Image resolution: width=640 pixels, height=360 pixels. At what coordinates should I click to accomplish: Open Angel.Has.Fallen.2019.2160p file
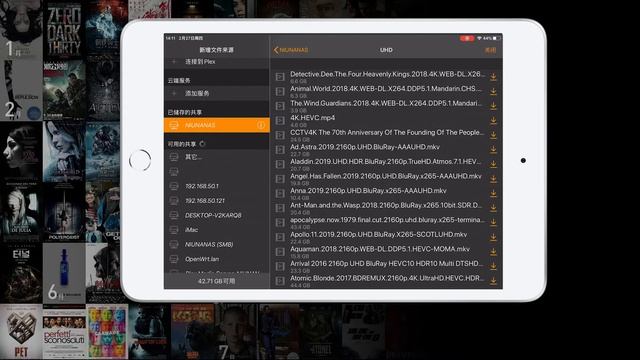tap(386, 176)
